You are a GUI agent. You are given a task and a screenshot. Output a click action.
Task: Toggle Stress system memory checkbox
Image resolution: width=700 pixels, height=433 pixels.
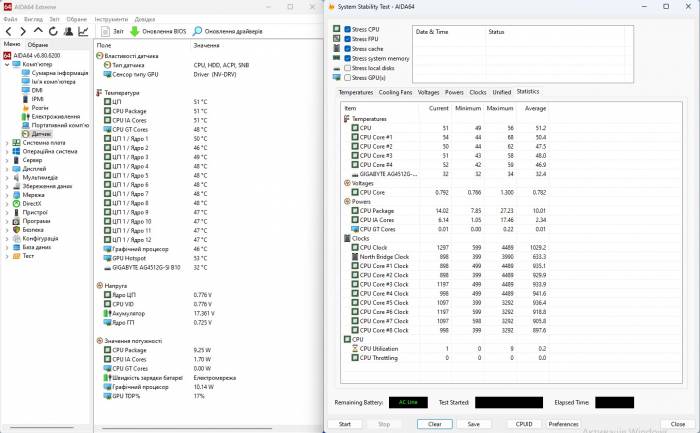coord(347,58)
